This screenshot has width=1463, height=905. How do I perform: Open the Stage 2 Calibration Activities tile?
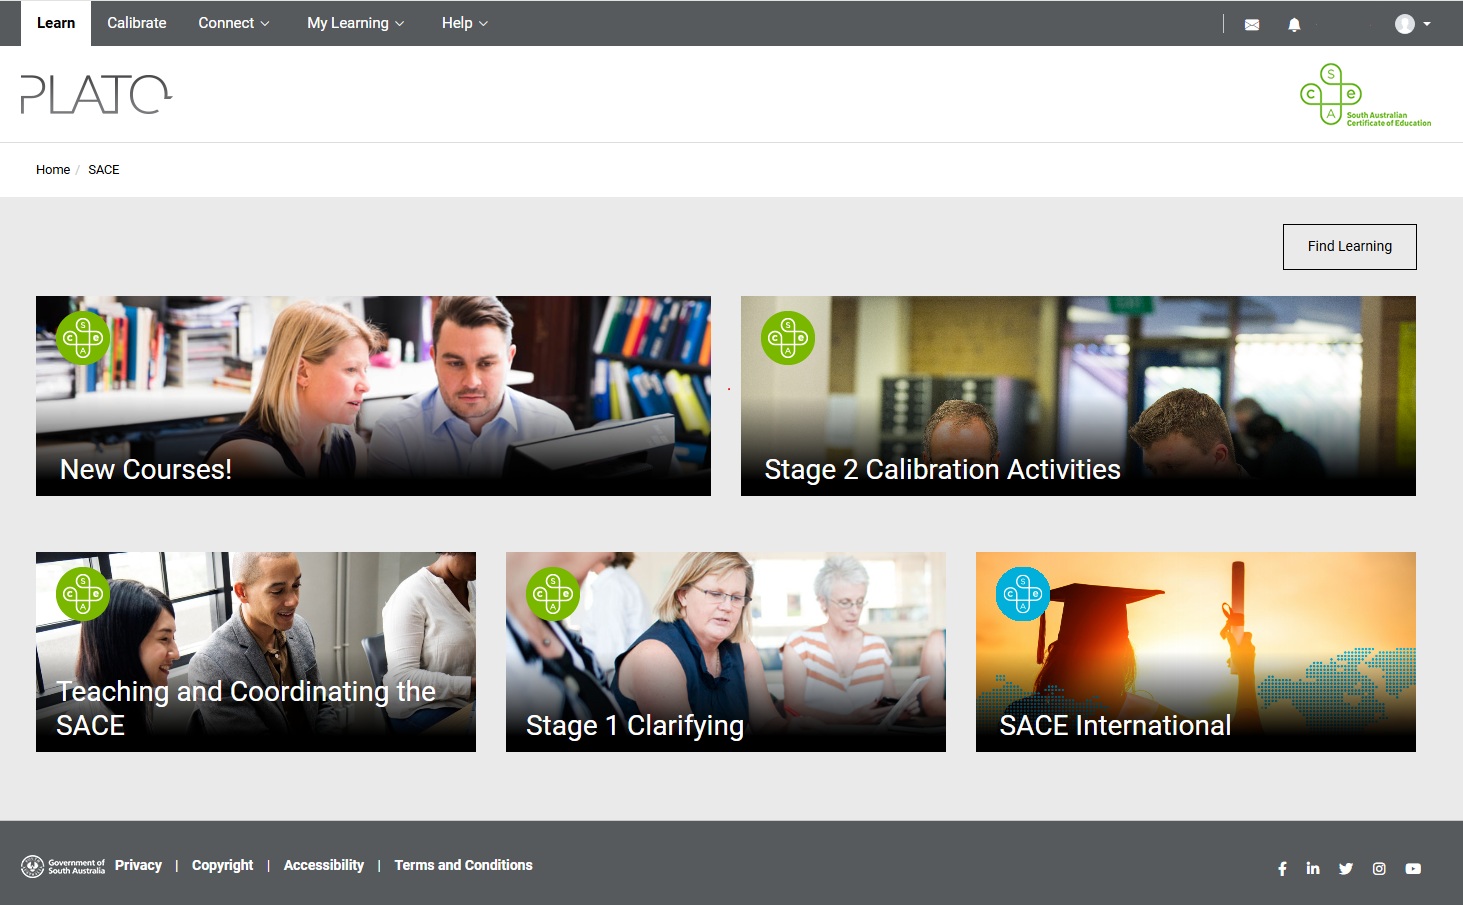1078,396
